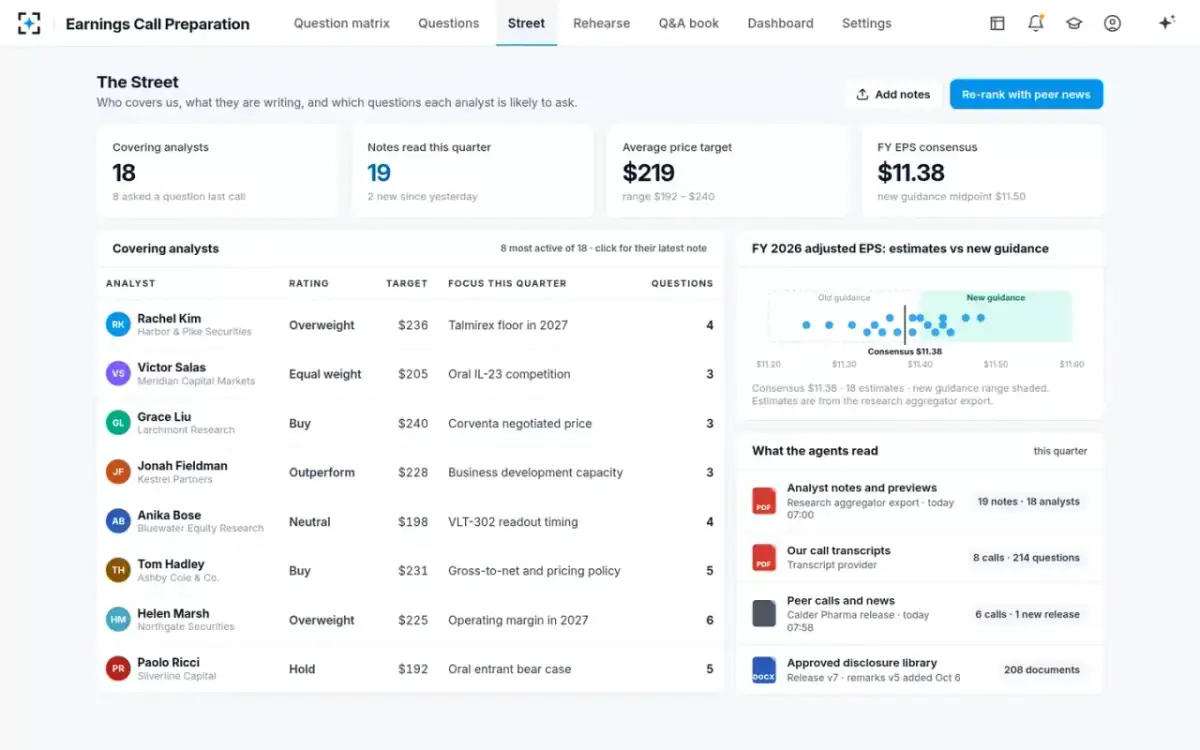Open the layout panel icon

[x=997, y=23]
